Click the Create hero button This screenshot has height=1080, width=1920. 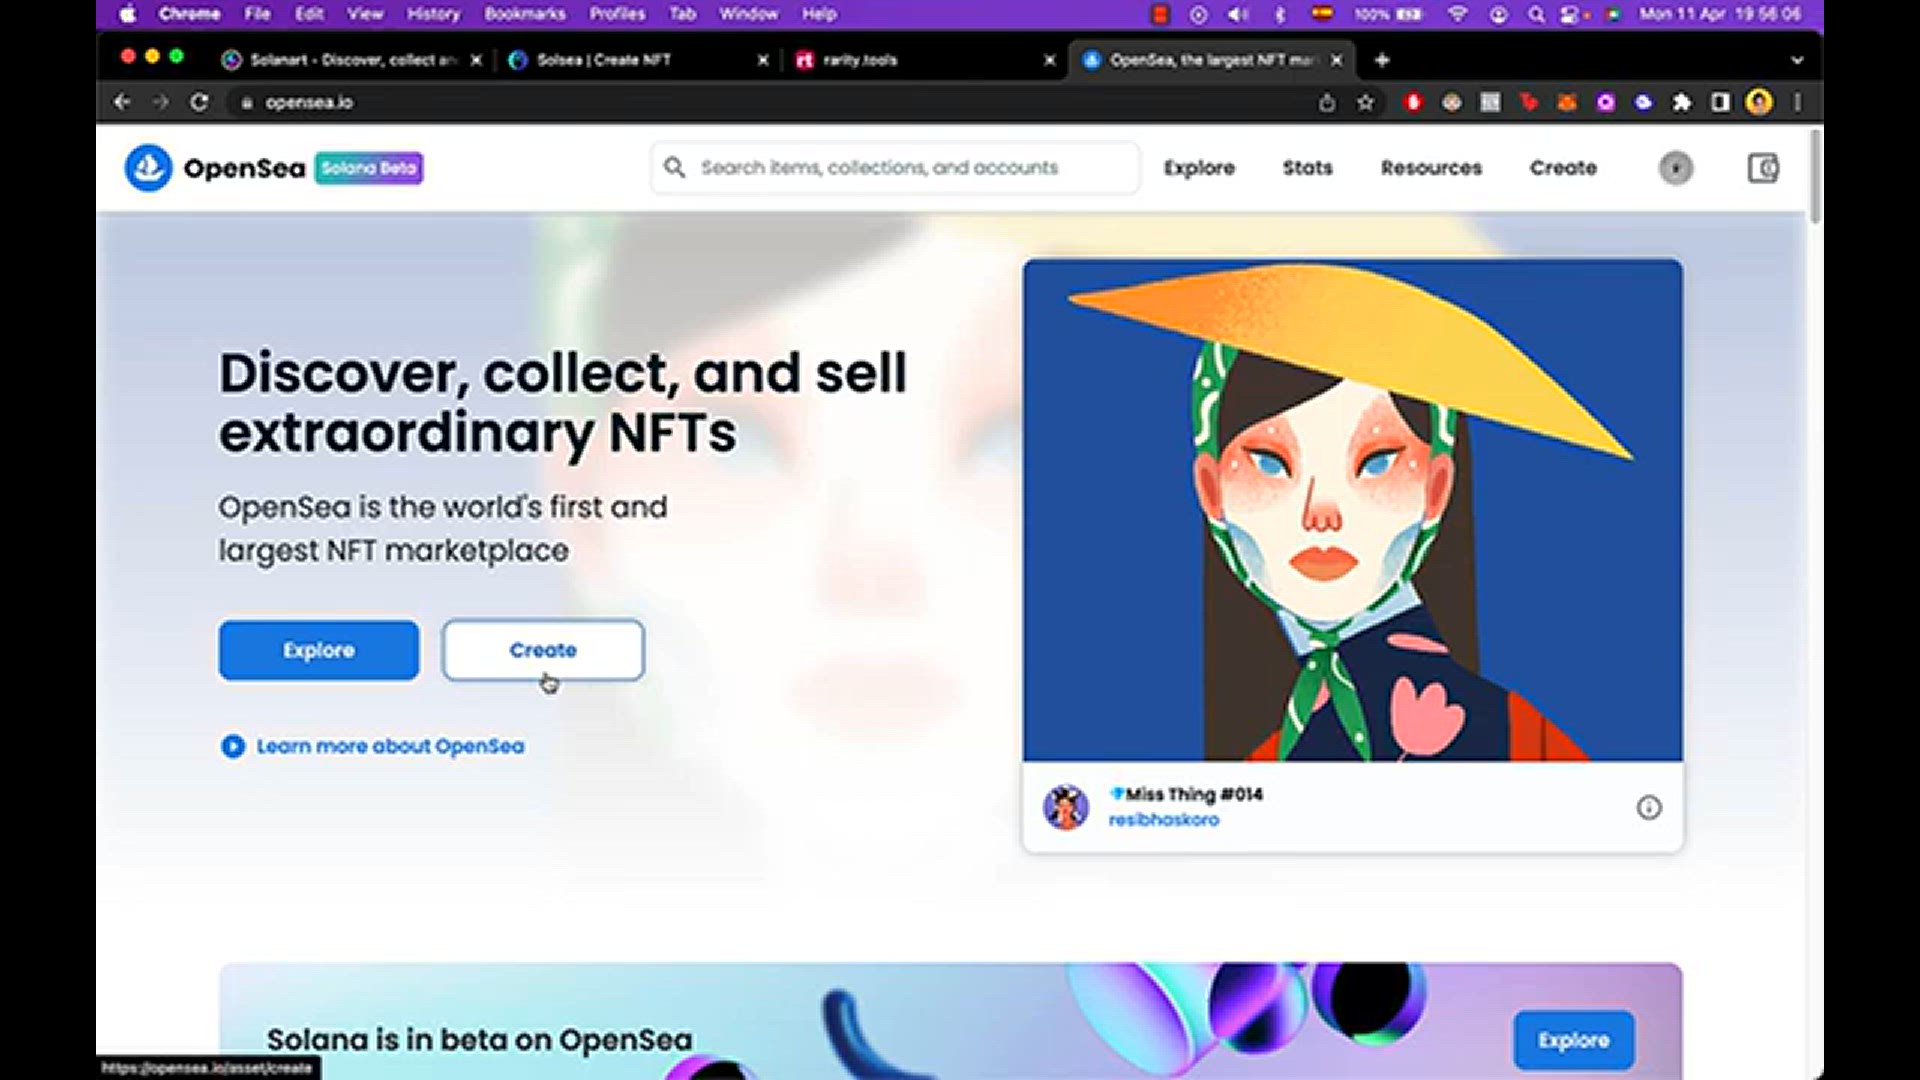(543, 650)
